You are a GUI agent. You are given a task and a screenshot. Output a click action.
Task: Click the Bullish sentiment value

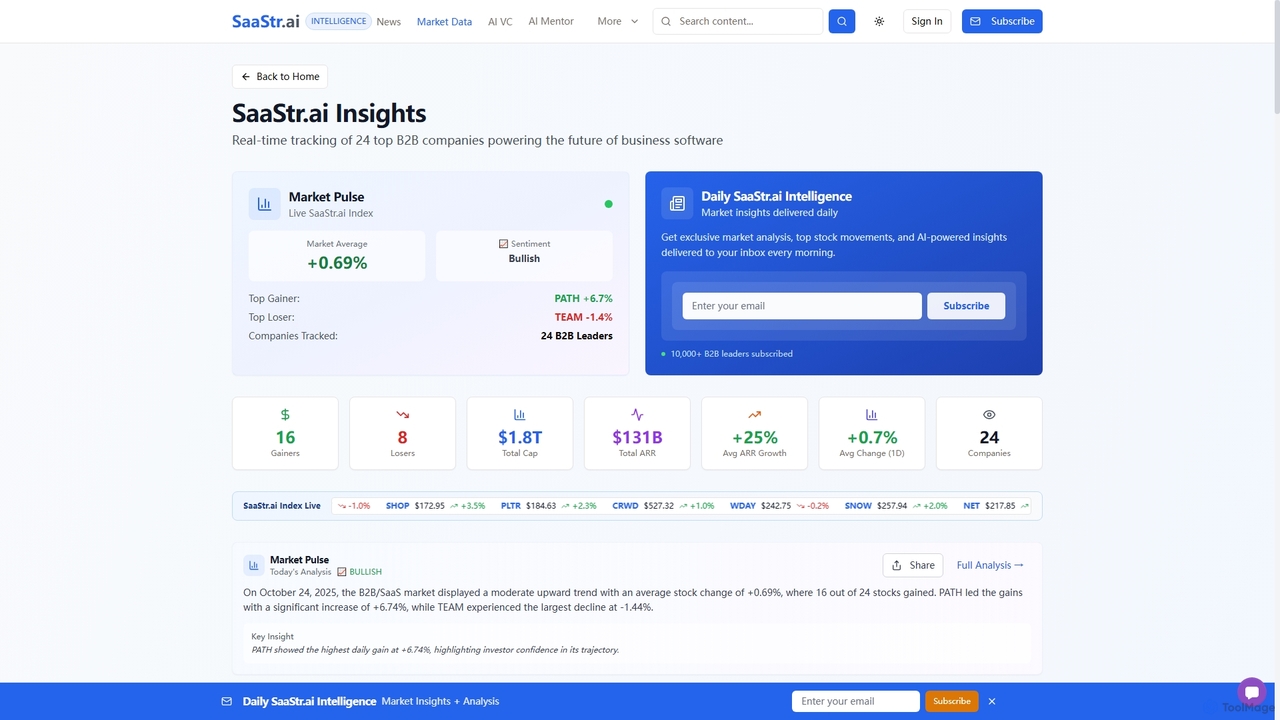[524, 258]
